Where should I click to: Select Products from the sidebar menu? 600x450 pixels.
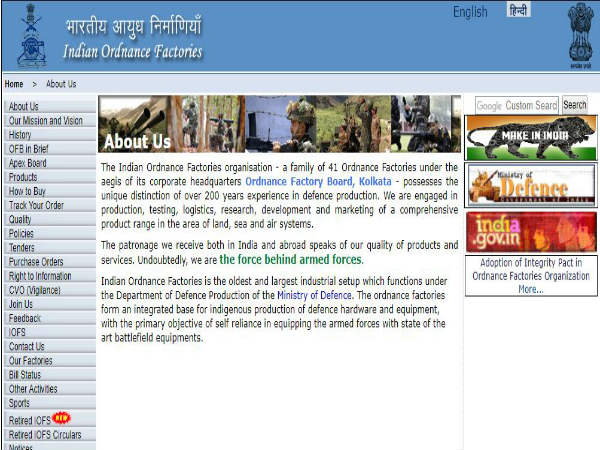click(x=23, y=177)
